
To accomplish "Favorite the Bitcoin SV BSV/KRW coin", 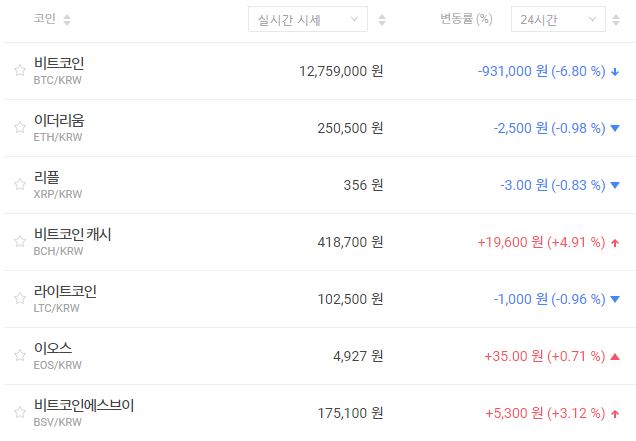I will tap(19, 413).
